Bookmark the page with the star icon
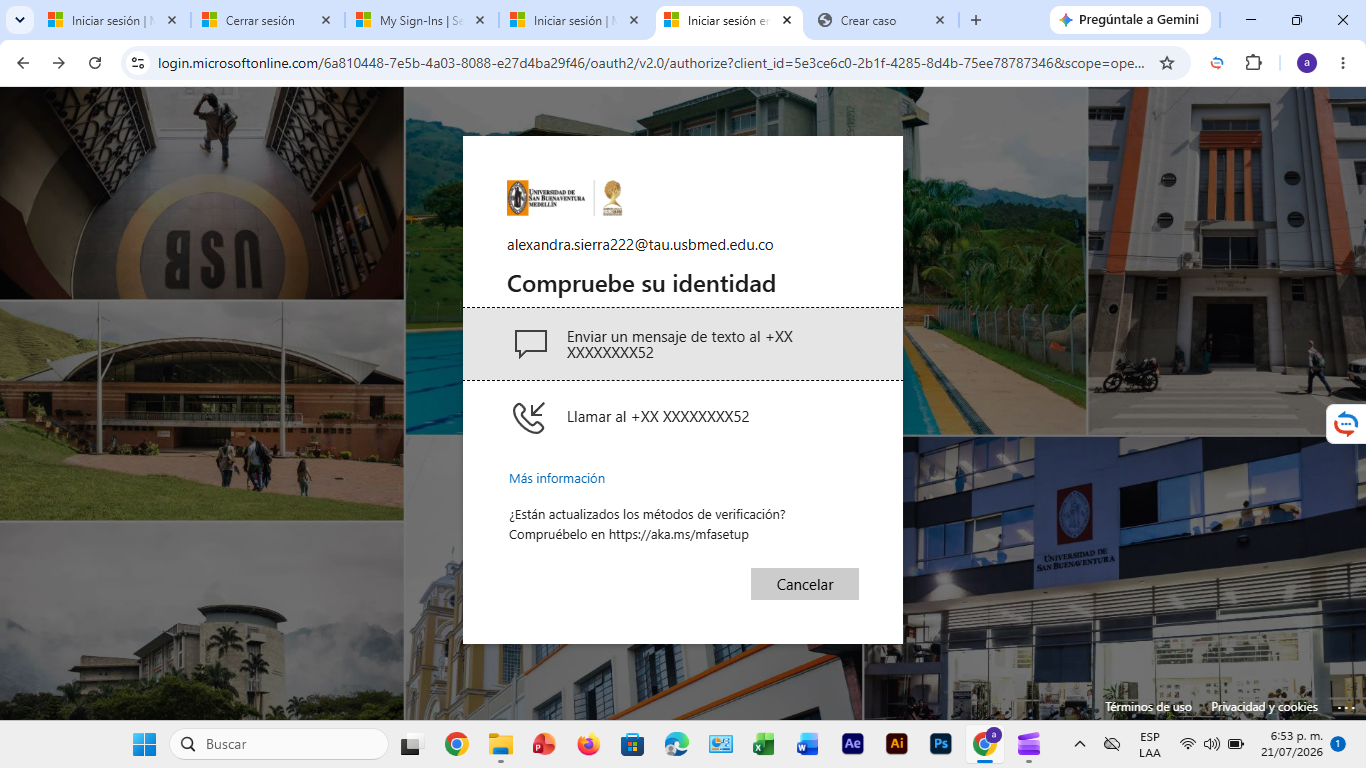Viewport: 1366px width, 768px height. (x=1167, y=63)
